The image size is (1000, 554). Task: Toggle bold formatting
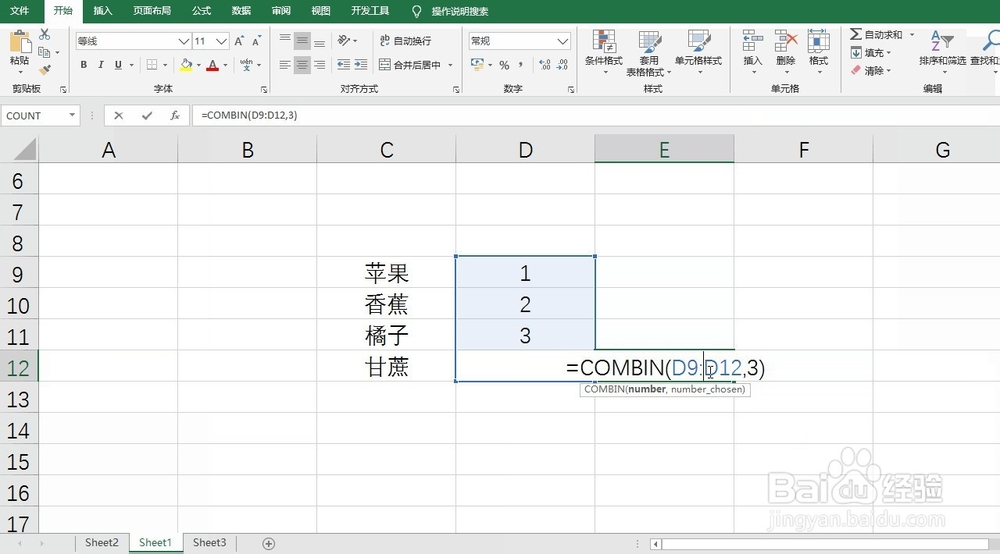point(84,65)
